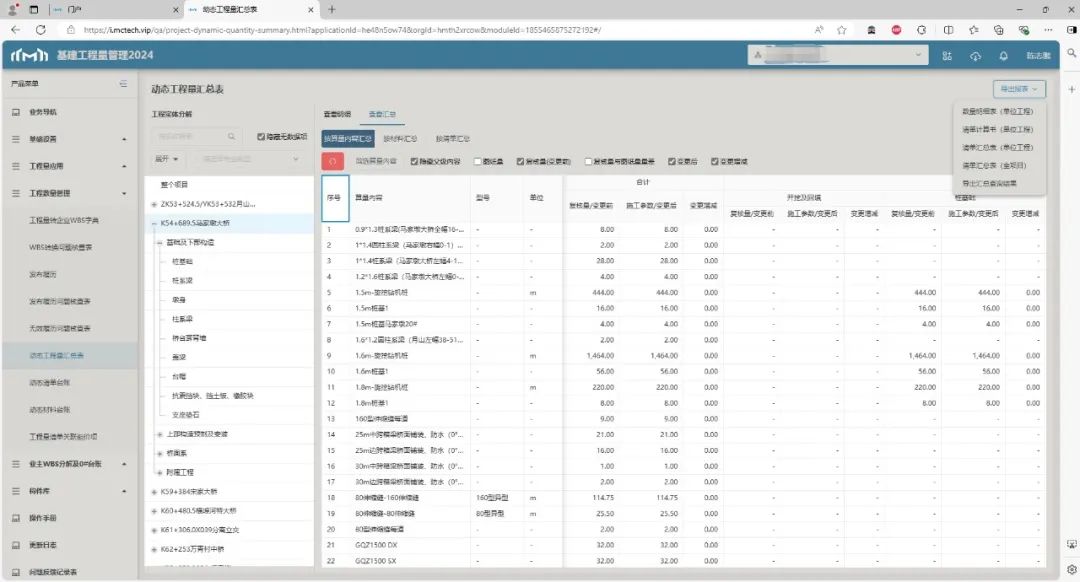The height and width of the screenshot is (582, 1080).
Task: Open browser more options ellipsis
Action: 1048,30
